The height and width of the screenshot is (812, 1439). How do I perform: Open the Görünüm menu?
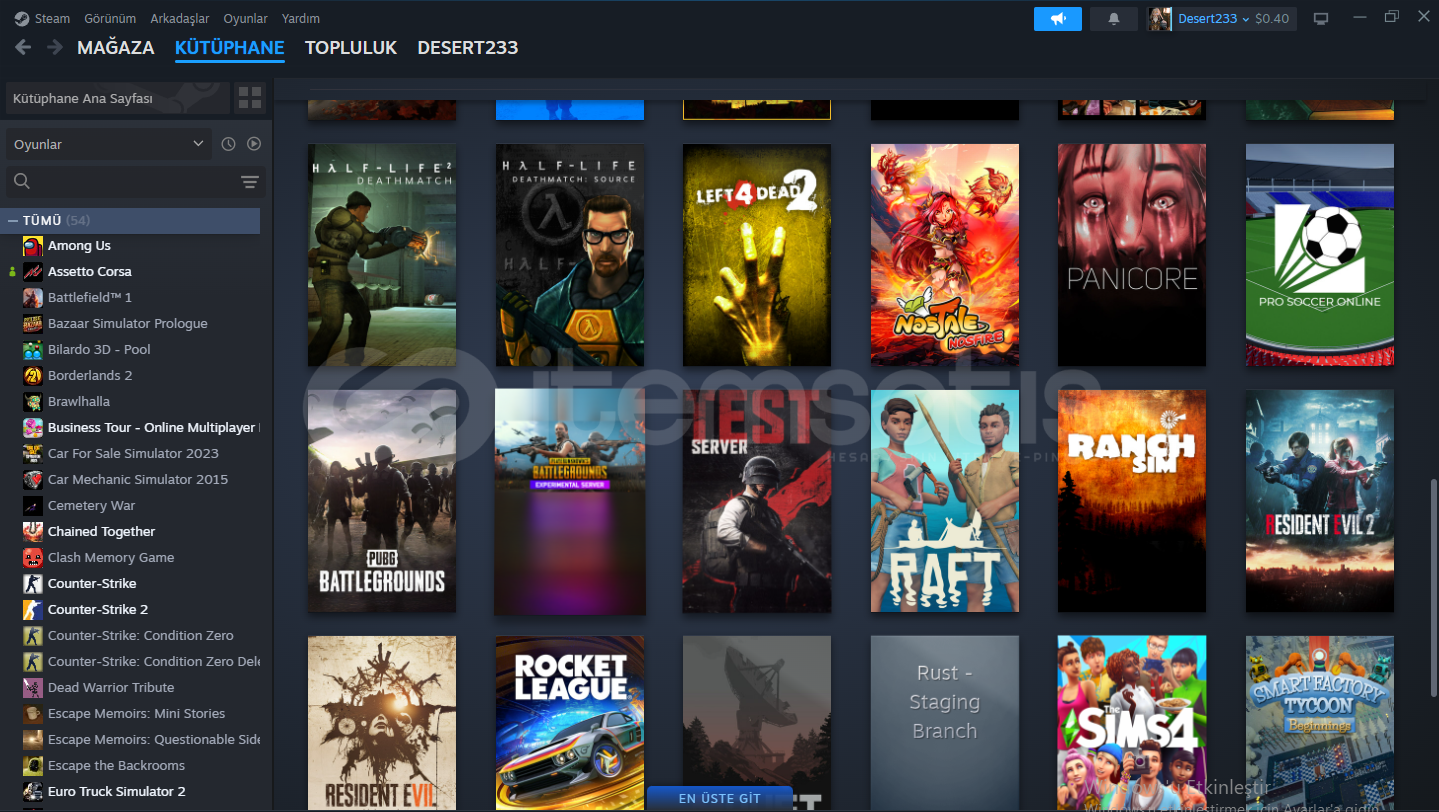pos(110,18)
